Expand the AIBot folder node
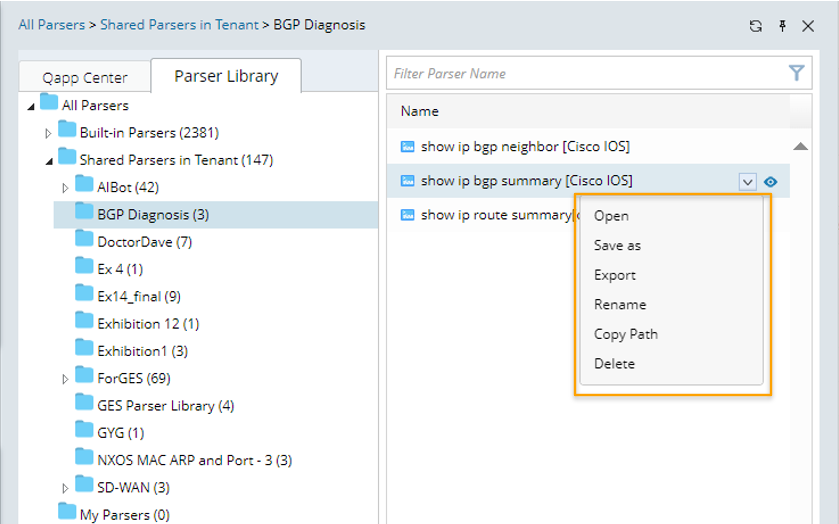This screenshot has width=839, height=524. click(x=66, y=187)
